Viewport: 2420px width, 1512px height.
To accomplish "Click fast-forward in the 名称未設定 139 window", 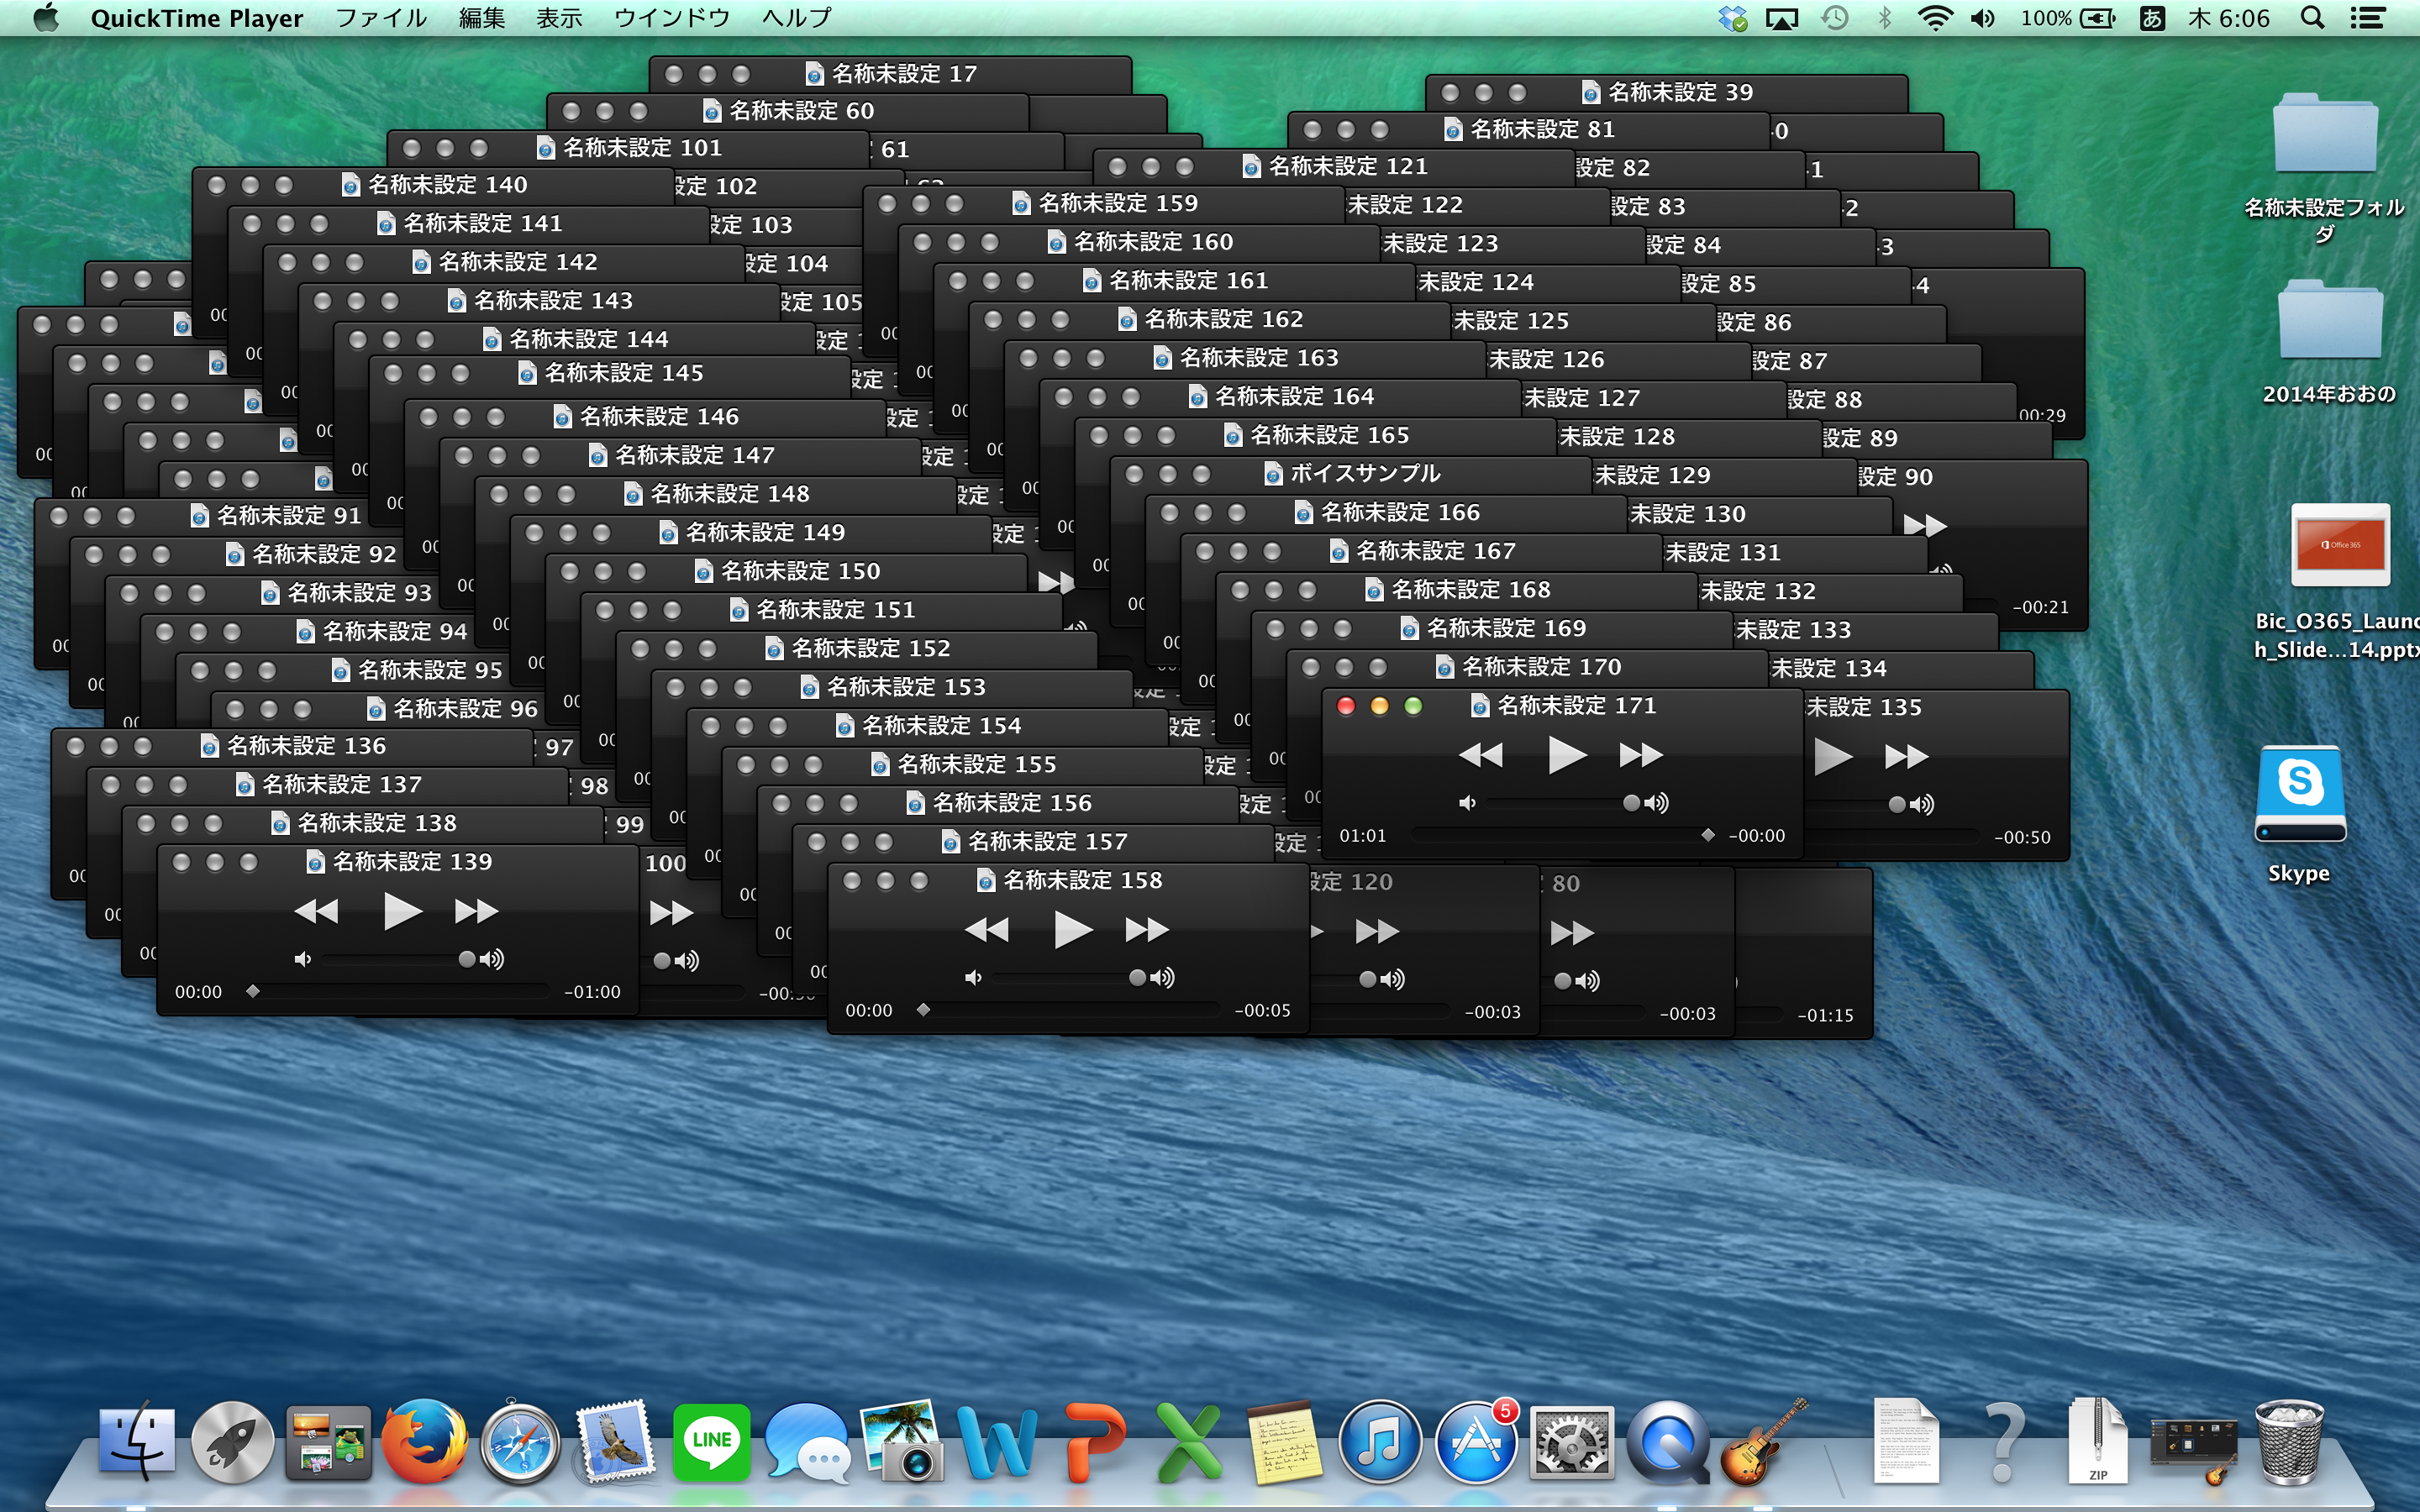I will coord(476,912).
